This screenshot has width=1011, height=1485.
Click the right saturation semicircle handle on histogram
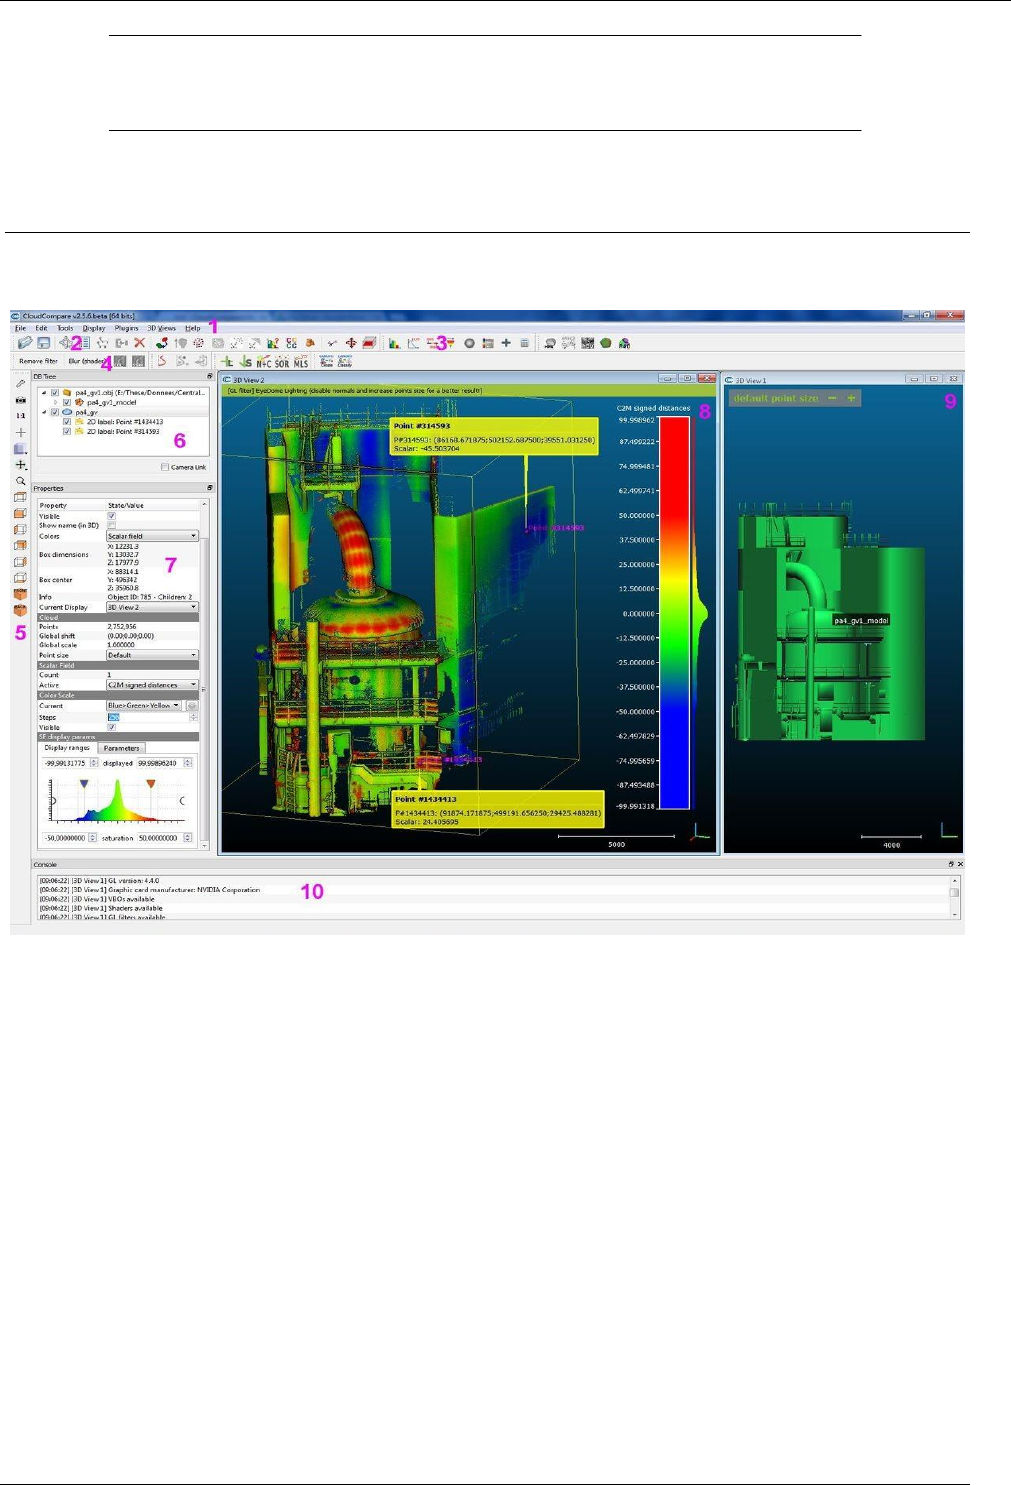182,801
